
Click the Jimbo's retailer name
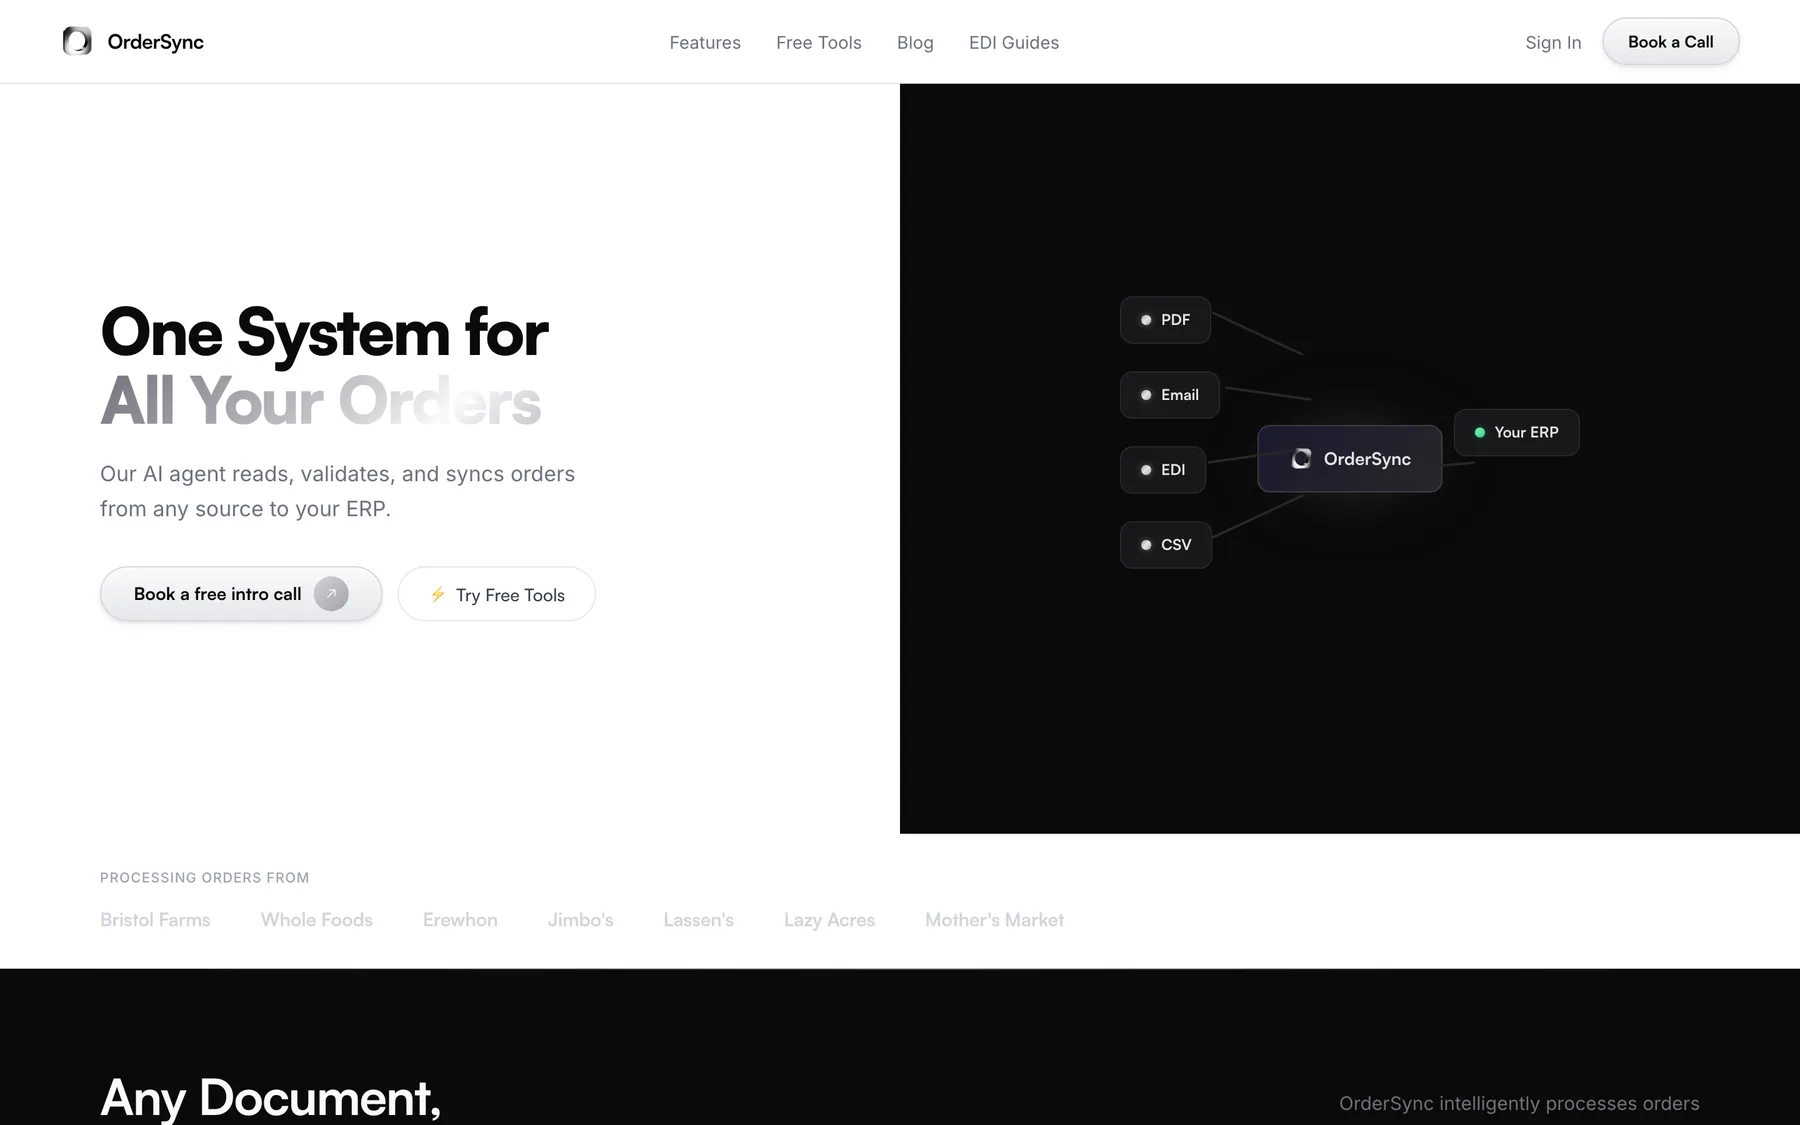coord(581,920)
